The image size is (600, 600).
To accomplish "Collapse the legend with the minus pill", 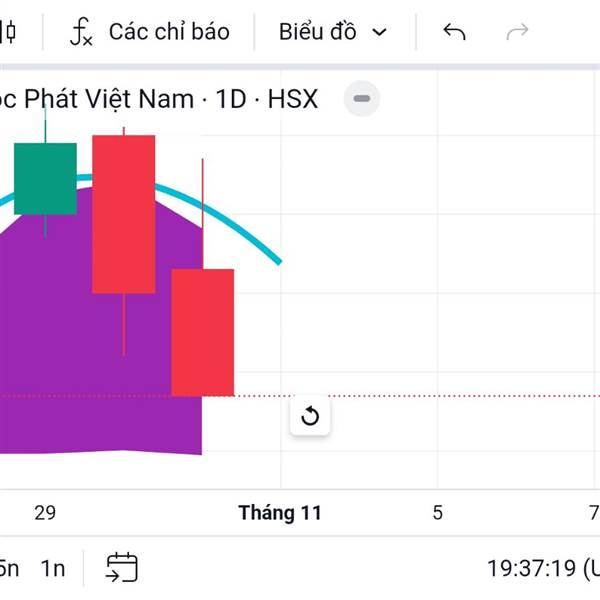I will [362, 99].
